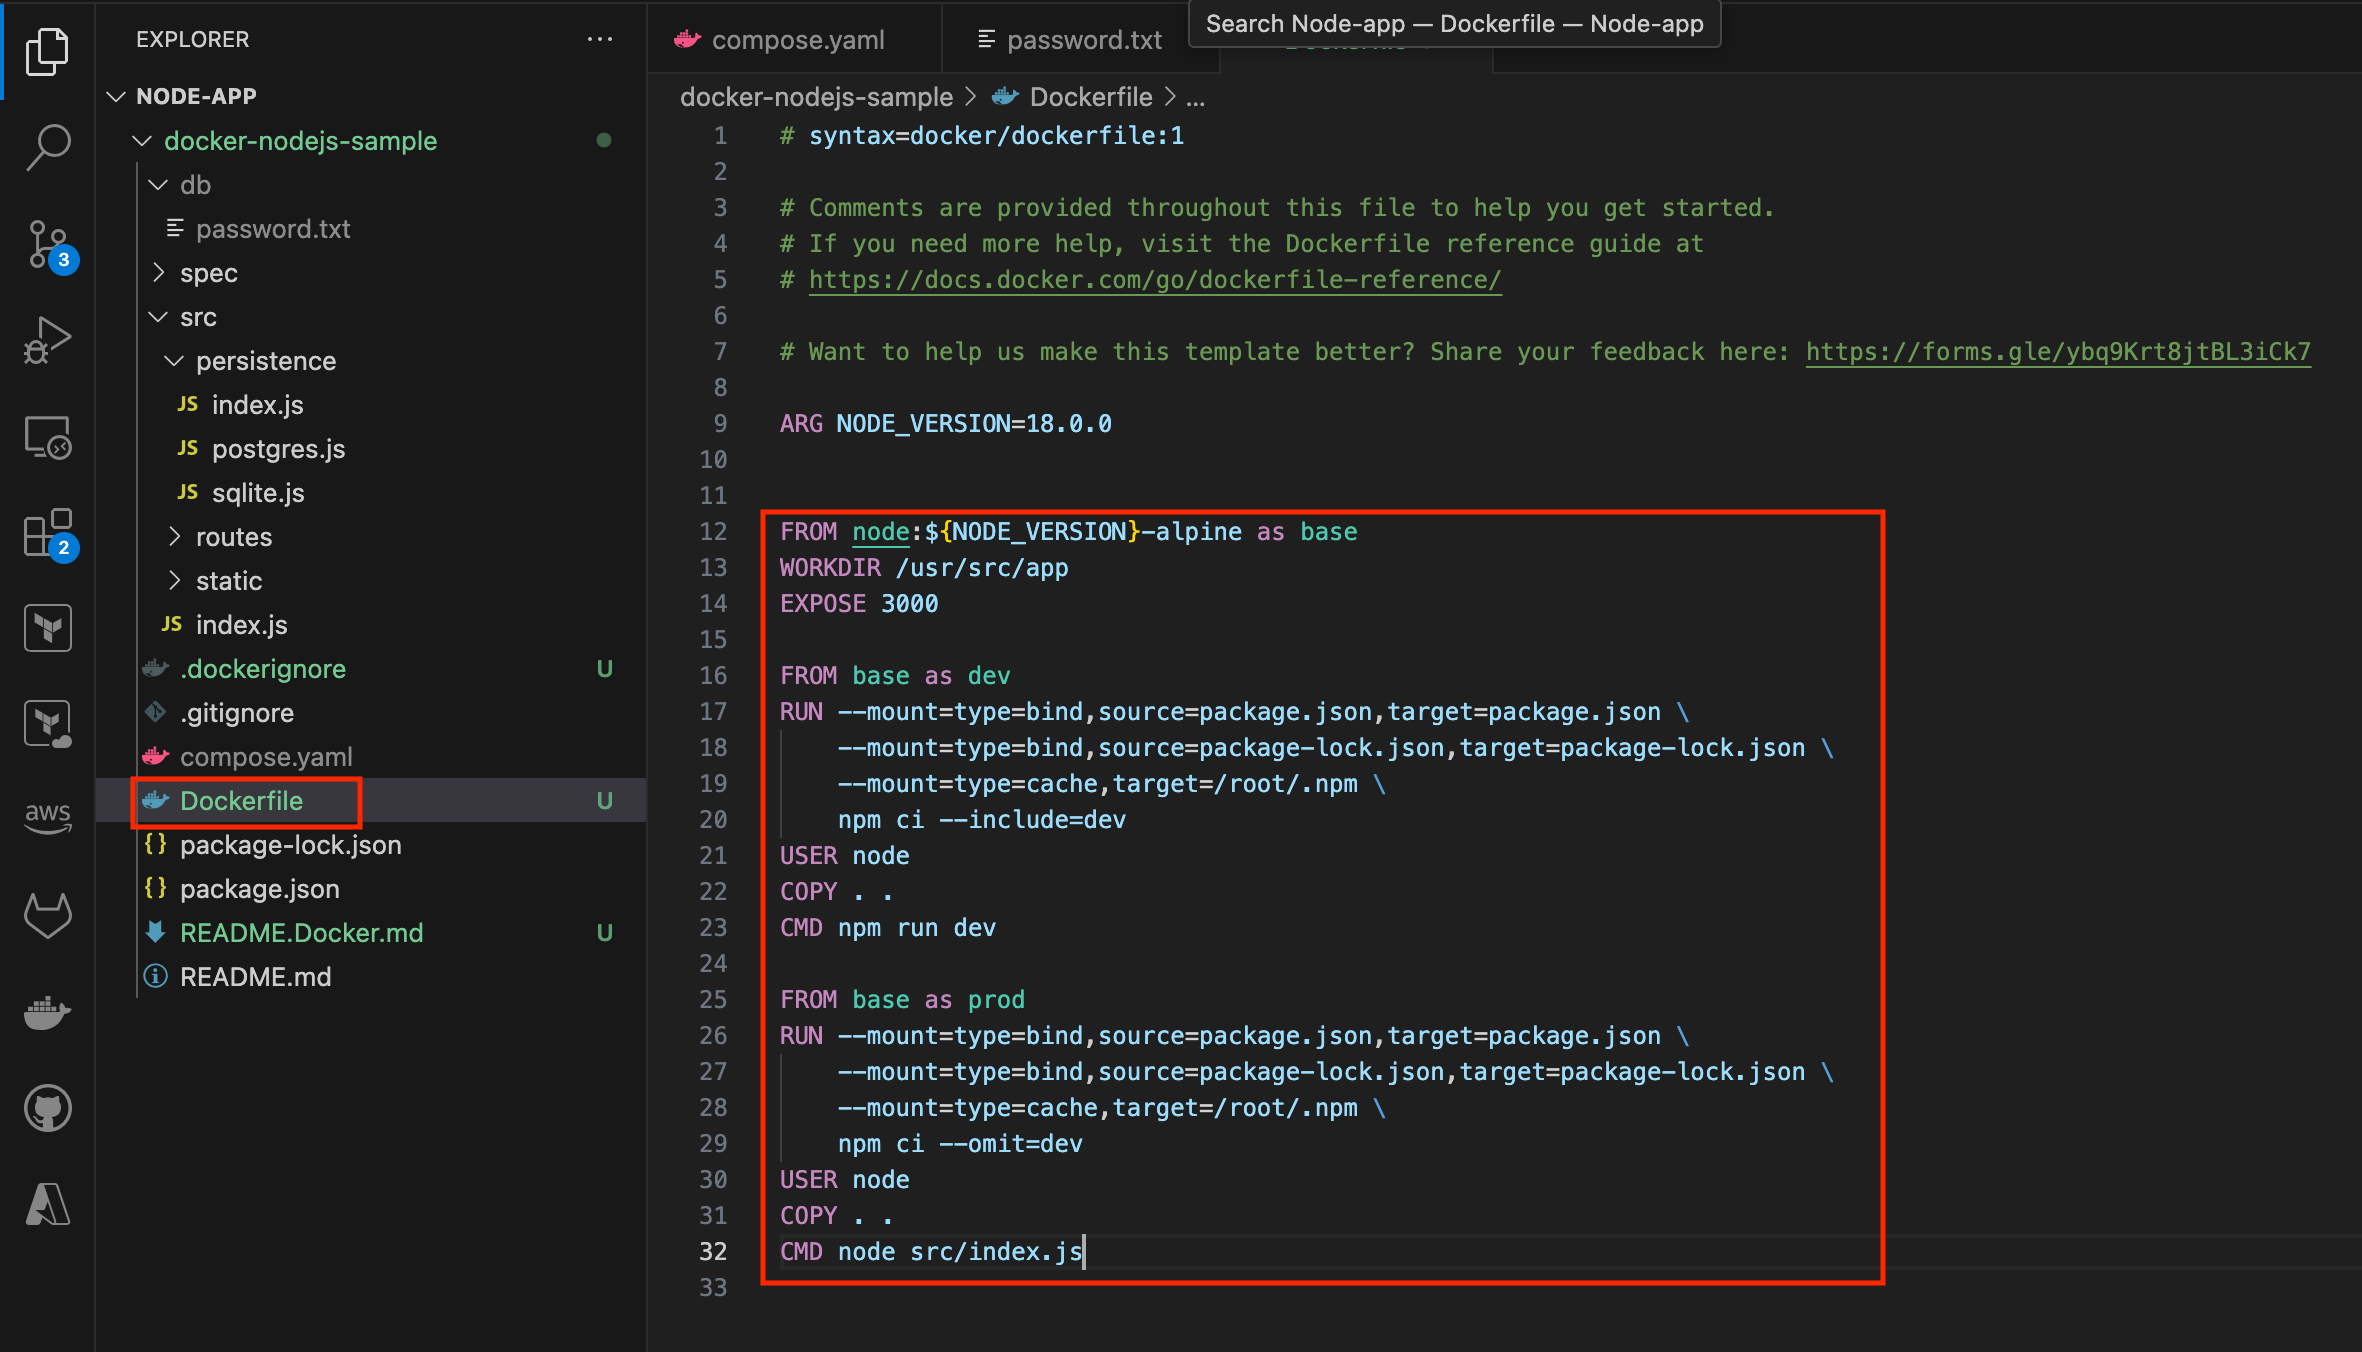Open Remote Explorer icon
Screen dimensions: 2362x1352
47,437
